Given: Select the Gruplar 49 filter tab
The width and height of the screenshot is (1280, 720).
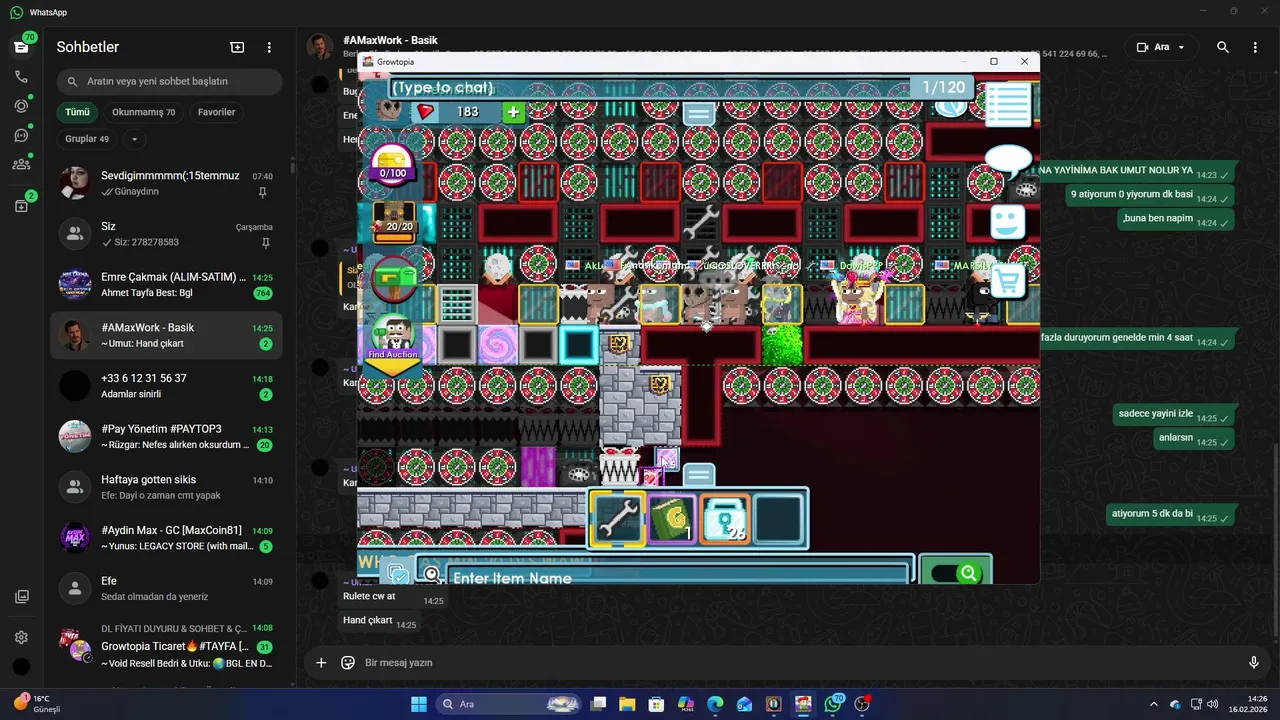Looking at the screenshot, I should 87,139.
